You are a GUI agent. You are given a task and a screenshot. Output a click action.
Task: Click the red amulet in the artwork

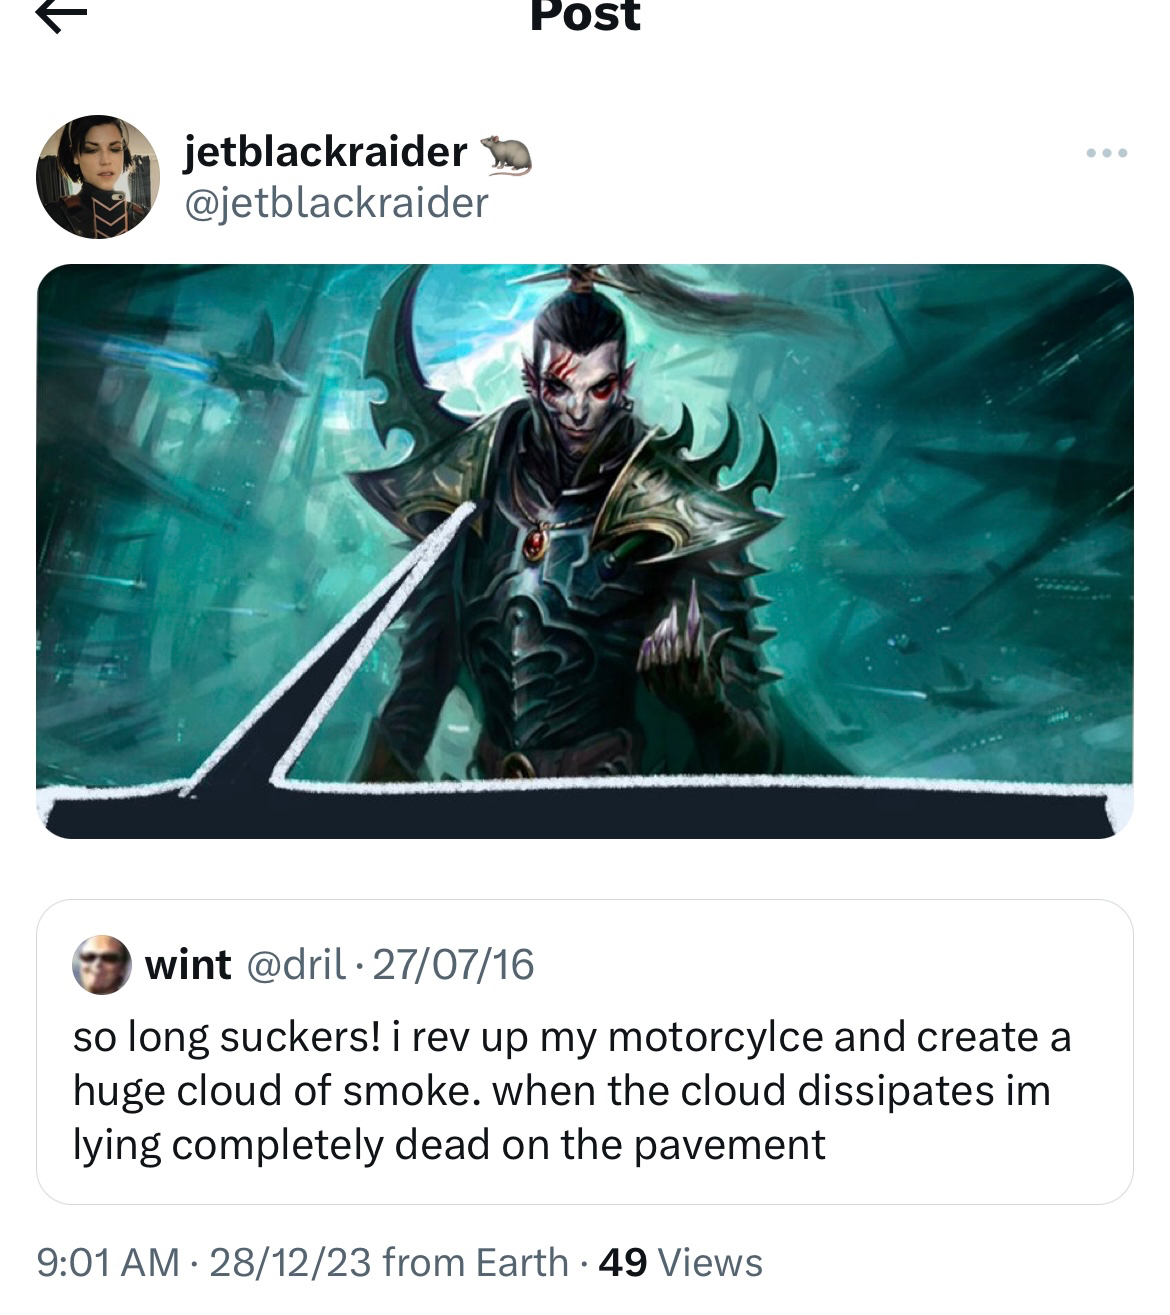(x=537, y=544)
